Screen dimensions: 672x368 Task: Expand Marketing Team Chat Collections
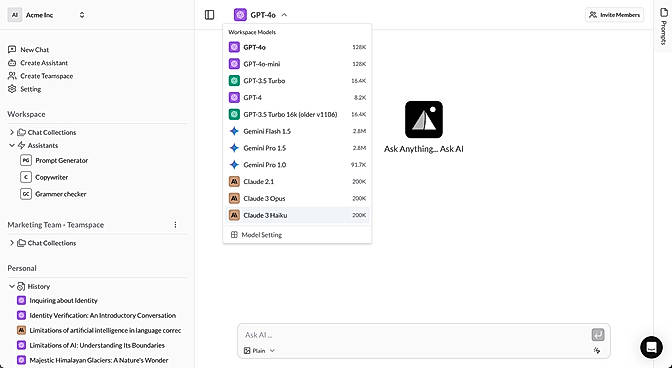[x=12, y=243]
